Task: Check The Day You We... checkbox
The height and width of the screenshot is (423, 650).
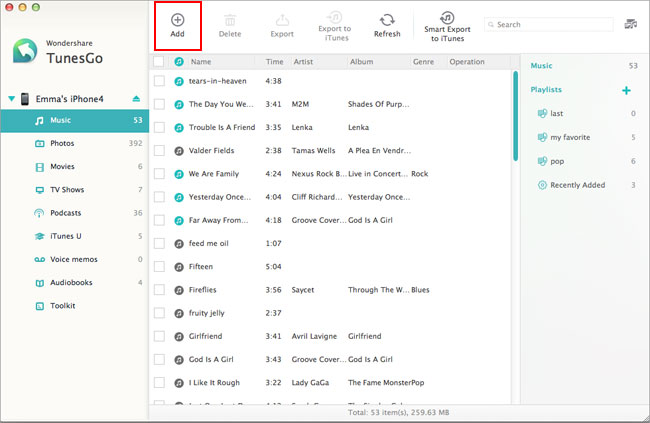Action: click(x=159, y=104)
